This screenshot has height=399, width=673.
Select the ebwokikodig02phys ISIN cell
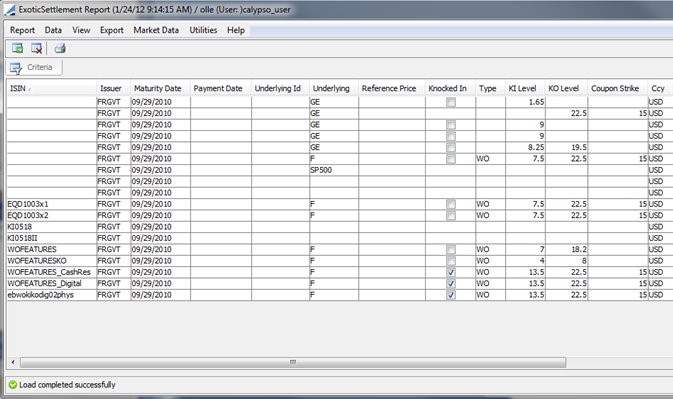[x=51, y=295]
